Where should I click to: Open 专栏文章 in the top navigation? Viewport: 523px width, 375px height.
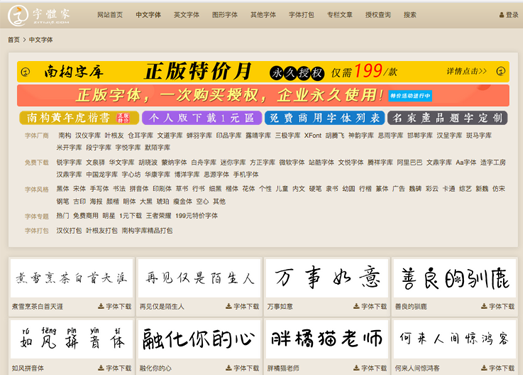coord(340,15)
